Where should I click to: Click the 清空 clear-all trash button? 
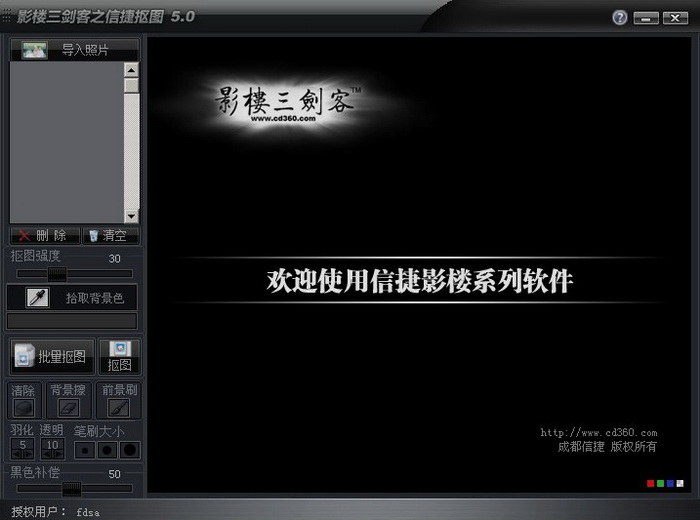(111, 235)
